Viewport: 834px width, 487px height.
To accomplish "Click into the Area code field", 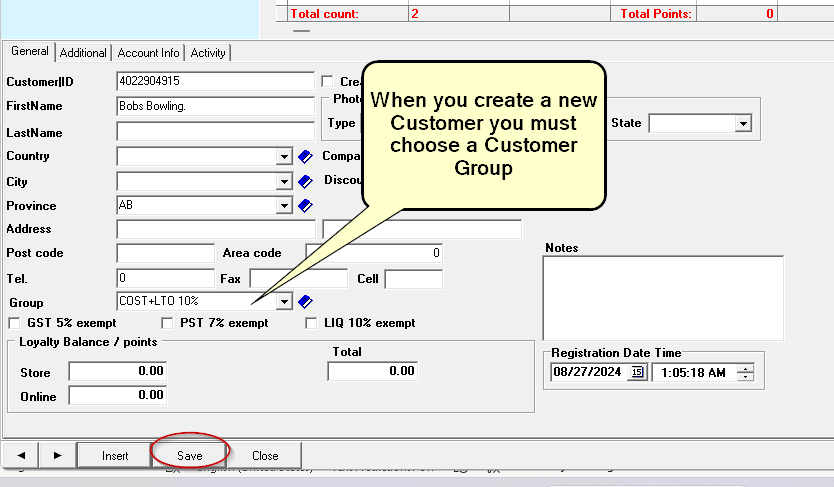I will [x=374, y=253].
